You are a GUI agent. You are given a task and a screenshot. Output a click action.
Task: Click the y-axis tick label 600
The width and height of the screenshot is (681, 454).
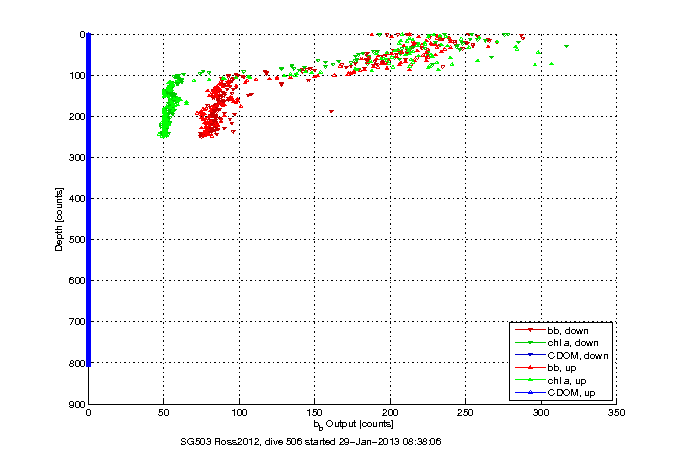point(76,281)
